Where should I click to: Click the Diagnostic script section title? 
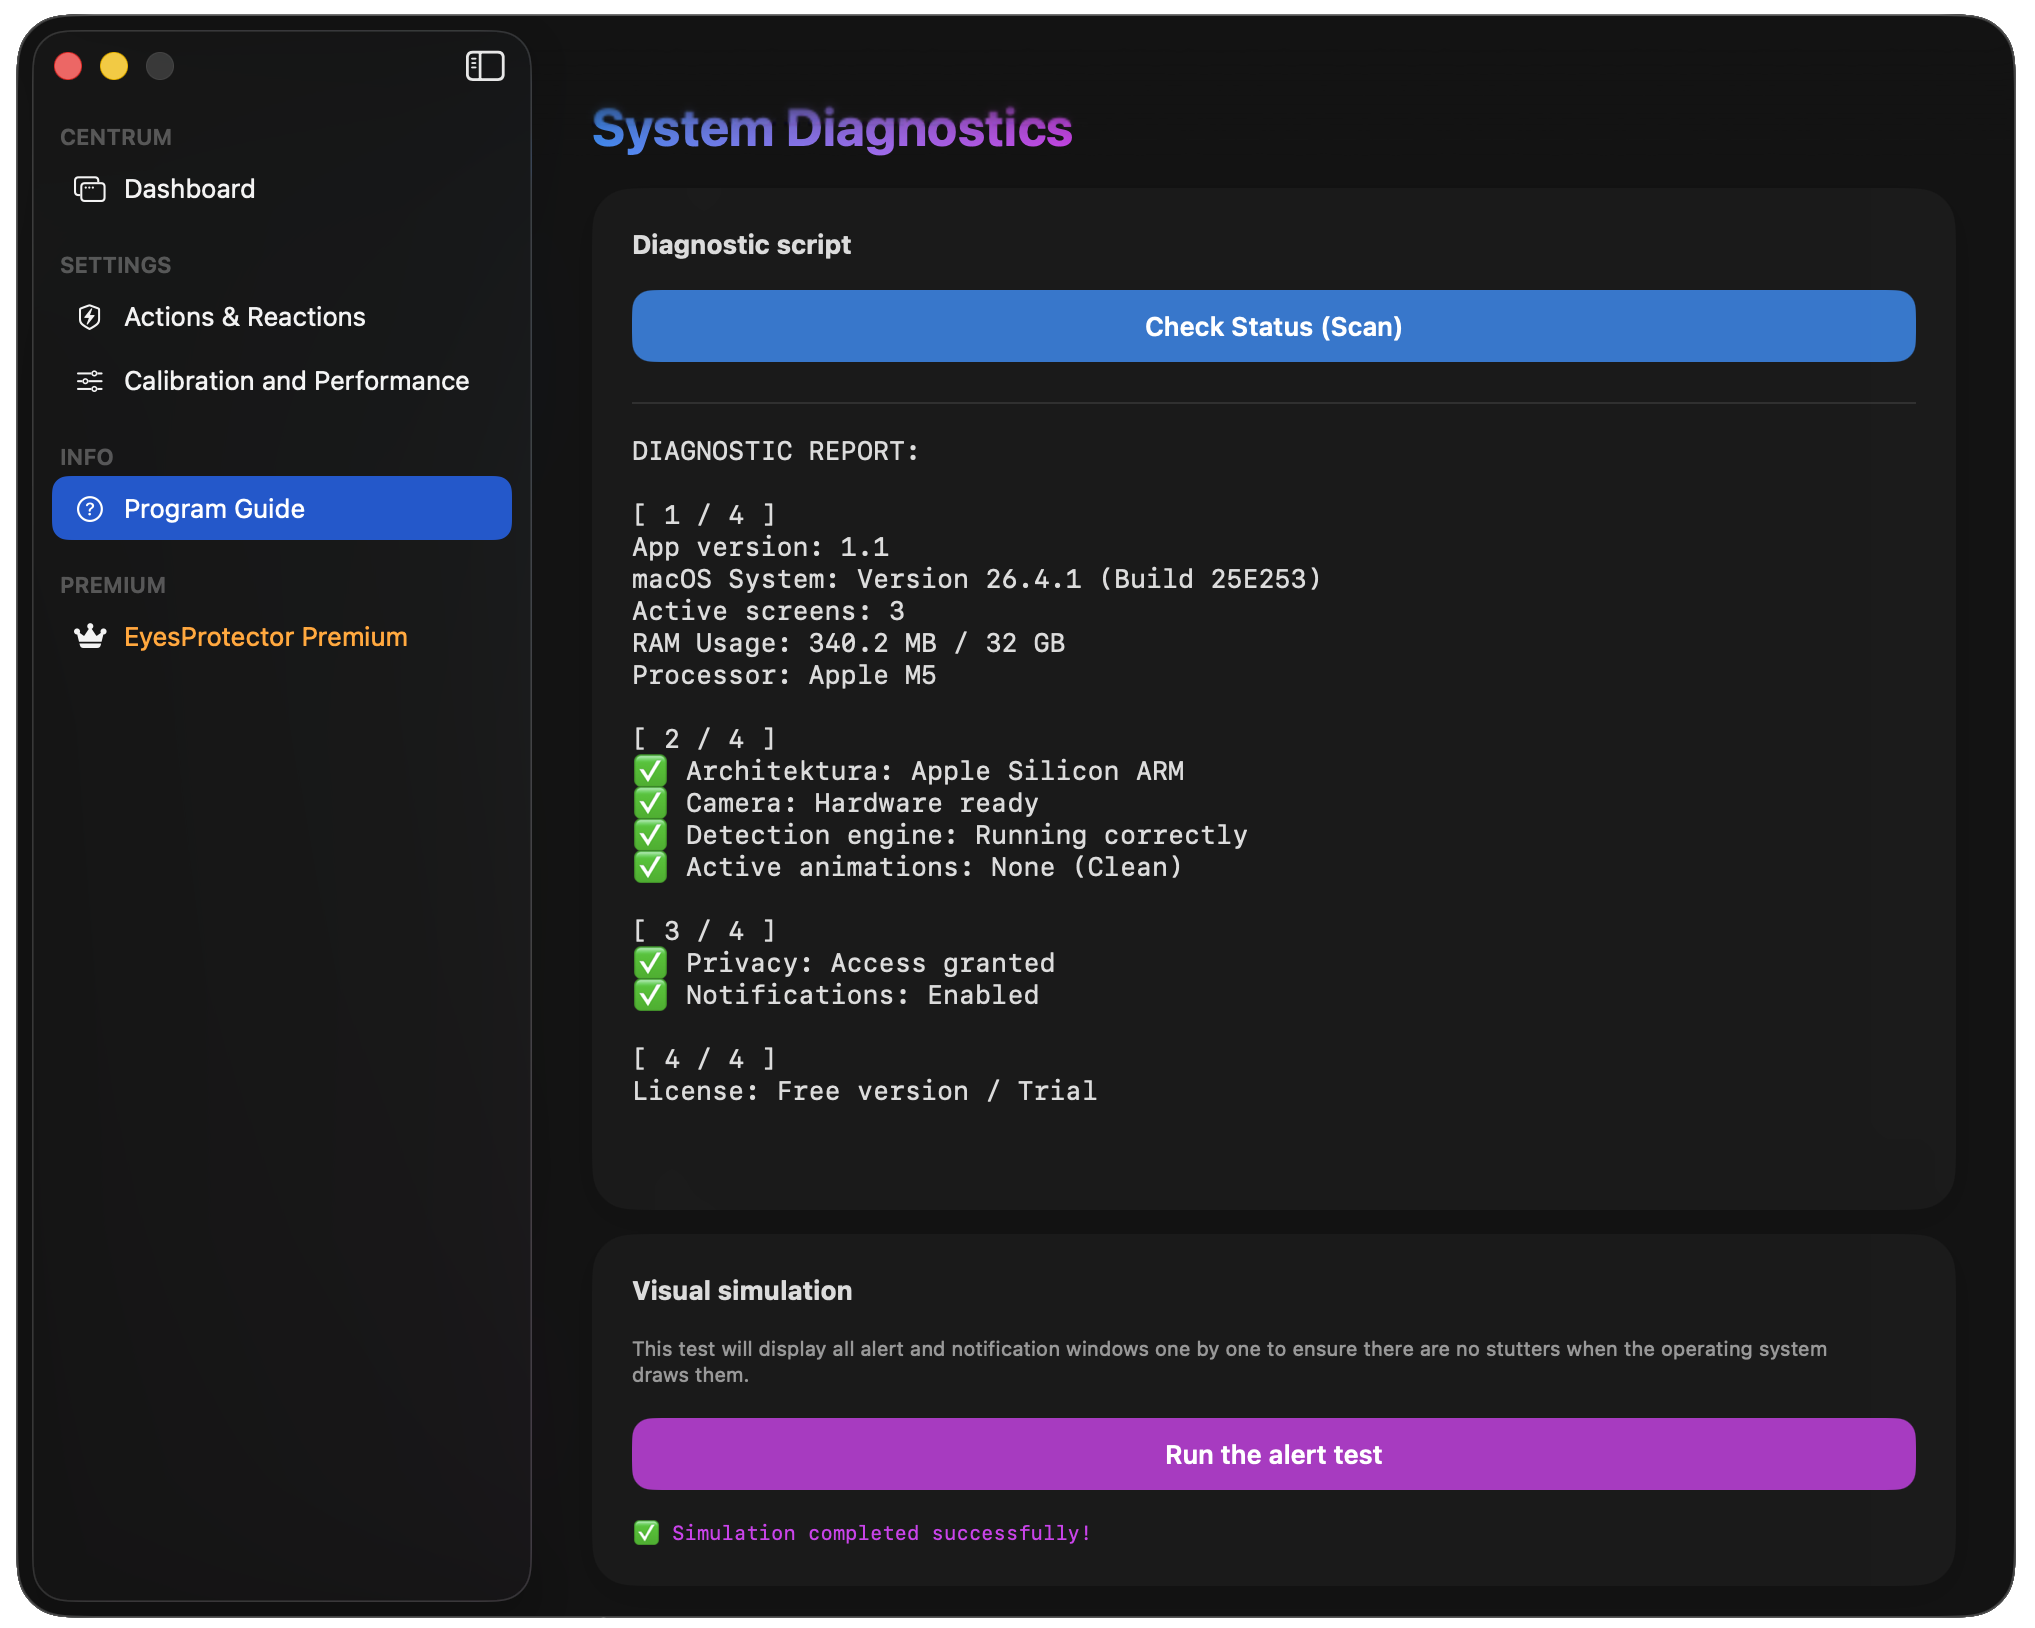741,245
